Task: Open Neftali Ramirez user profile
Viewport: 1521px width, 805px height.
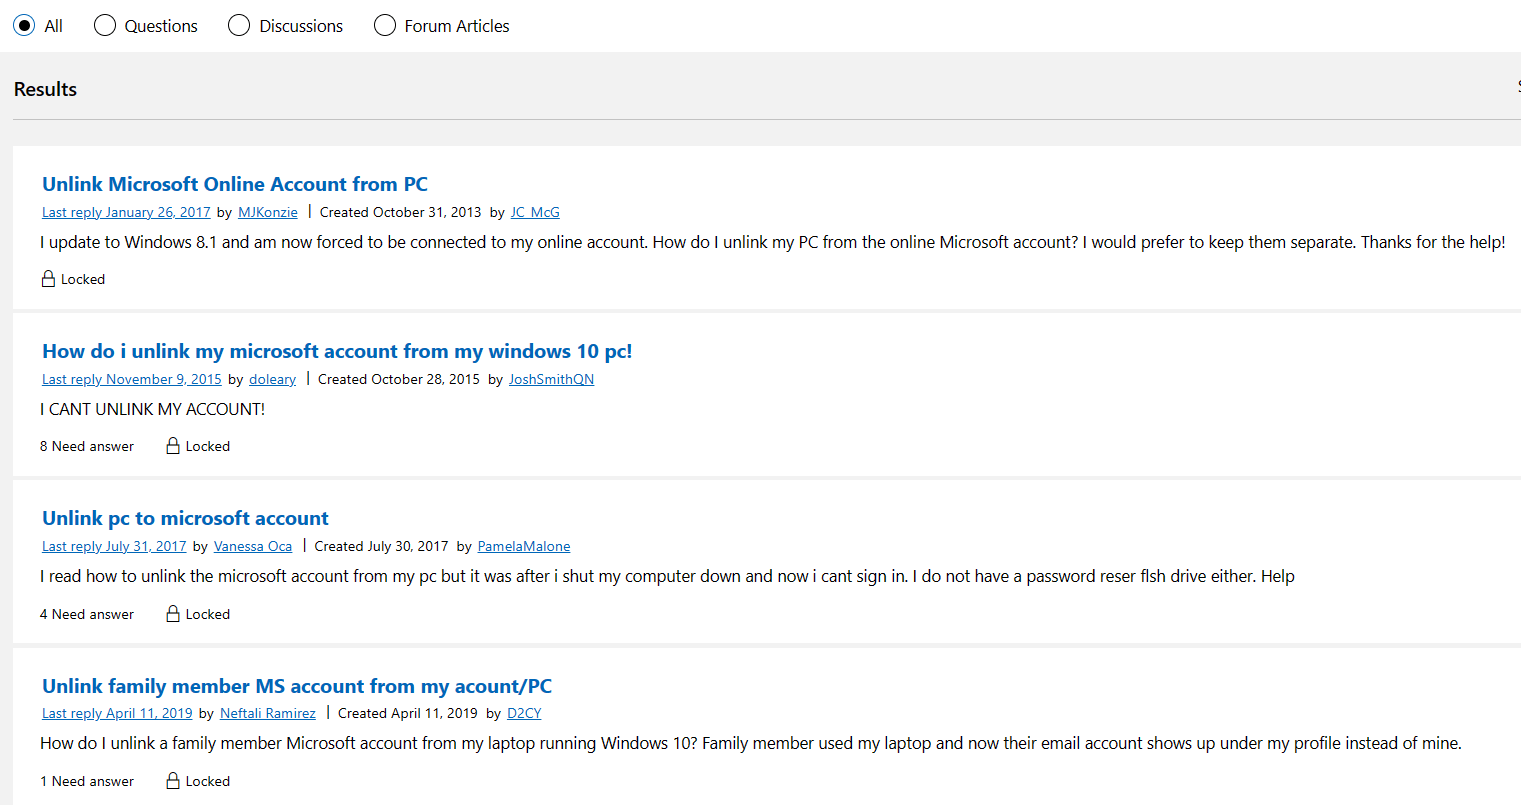Action: 268,713
